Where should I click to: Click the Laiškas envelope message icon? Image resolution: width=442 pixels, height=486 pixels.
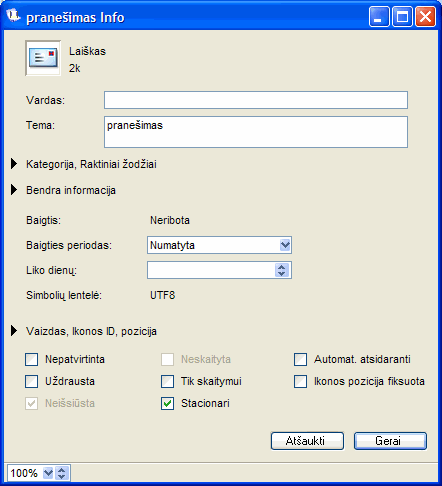tap(43, 58)
